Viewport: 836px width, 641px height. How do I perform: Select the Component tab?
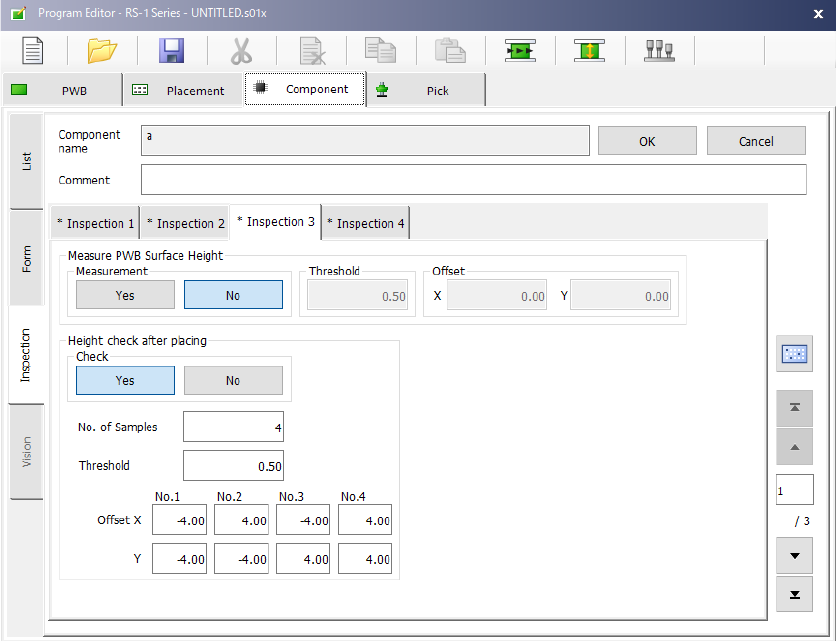305,89
